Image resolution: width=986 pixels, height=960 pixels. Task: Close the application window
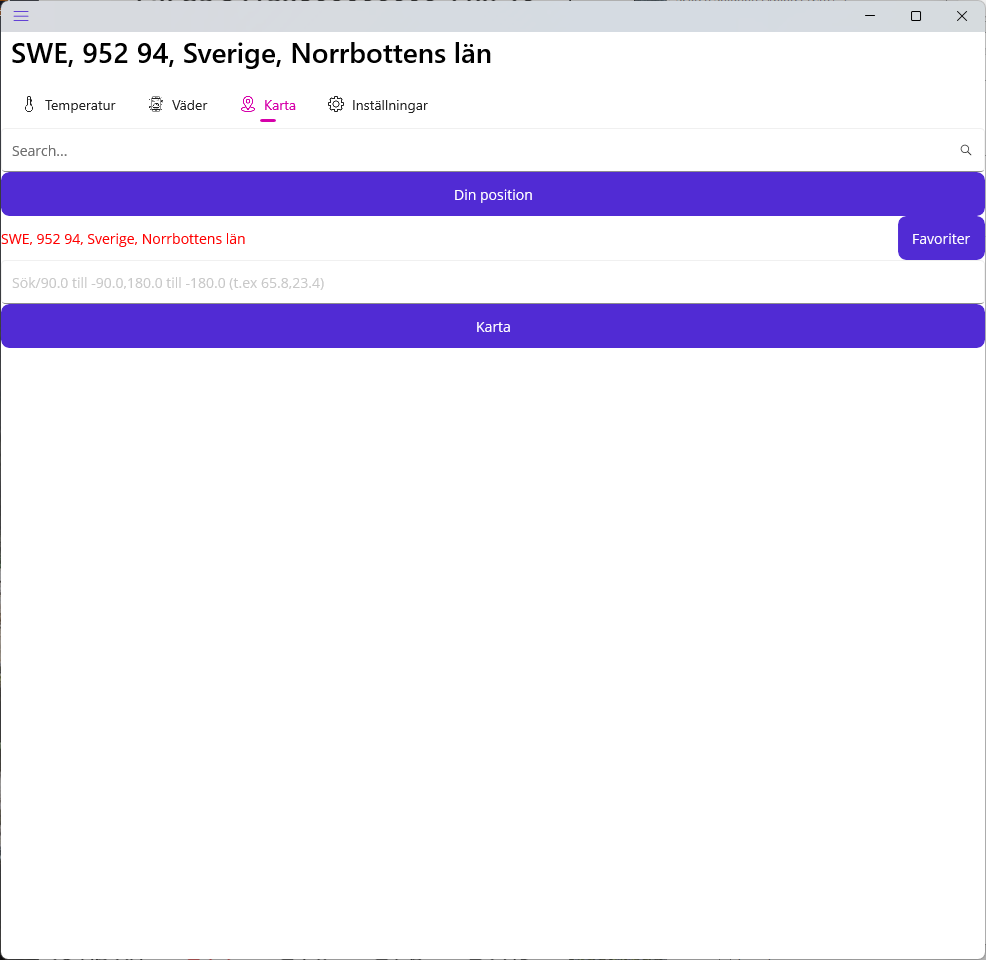tap(961, 16)
